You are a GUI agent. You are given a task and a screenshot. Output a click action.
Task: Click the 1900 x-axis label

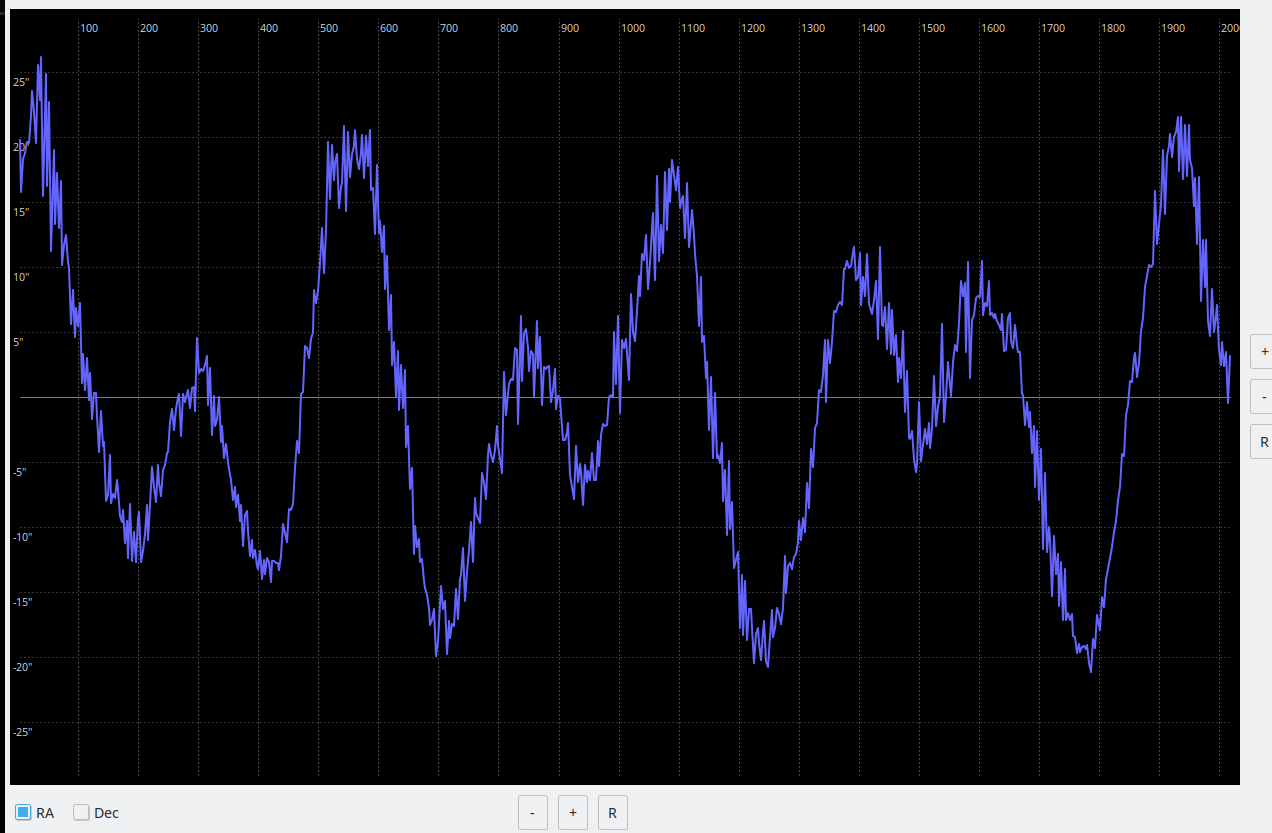pyautogui.click(x=1173, y=28)
